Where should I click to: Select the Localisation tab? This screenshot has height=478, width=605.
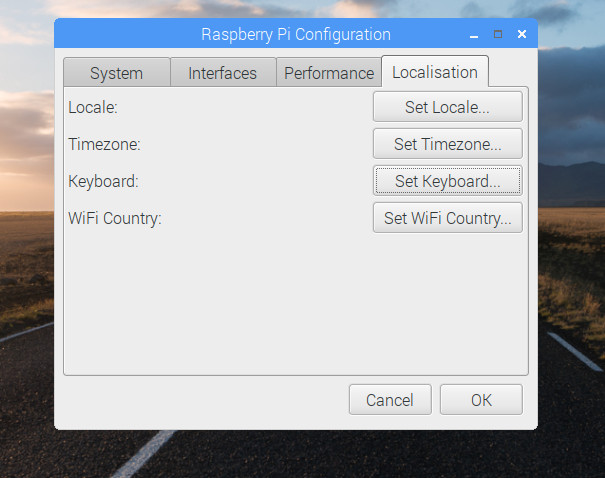click(x=435, y=72)
